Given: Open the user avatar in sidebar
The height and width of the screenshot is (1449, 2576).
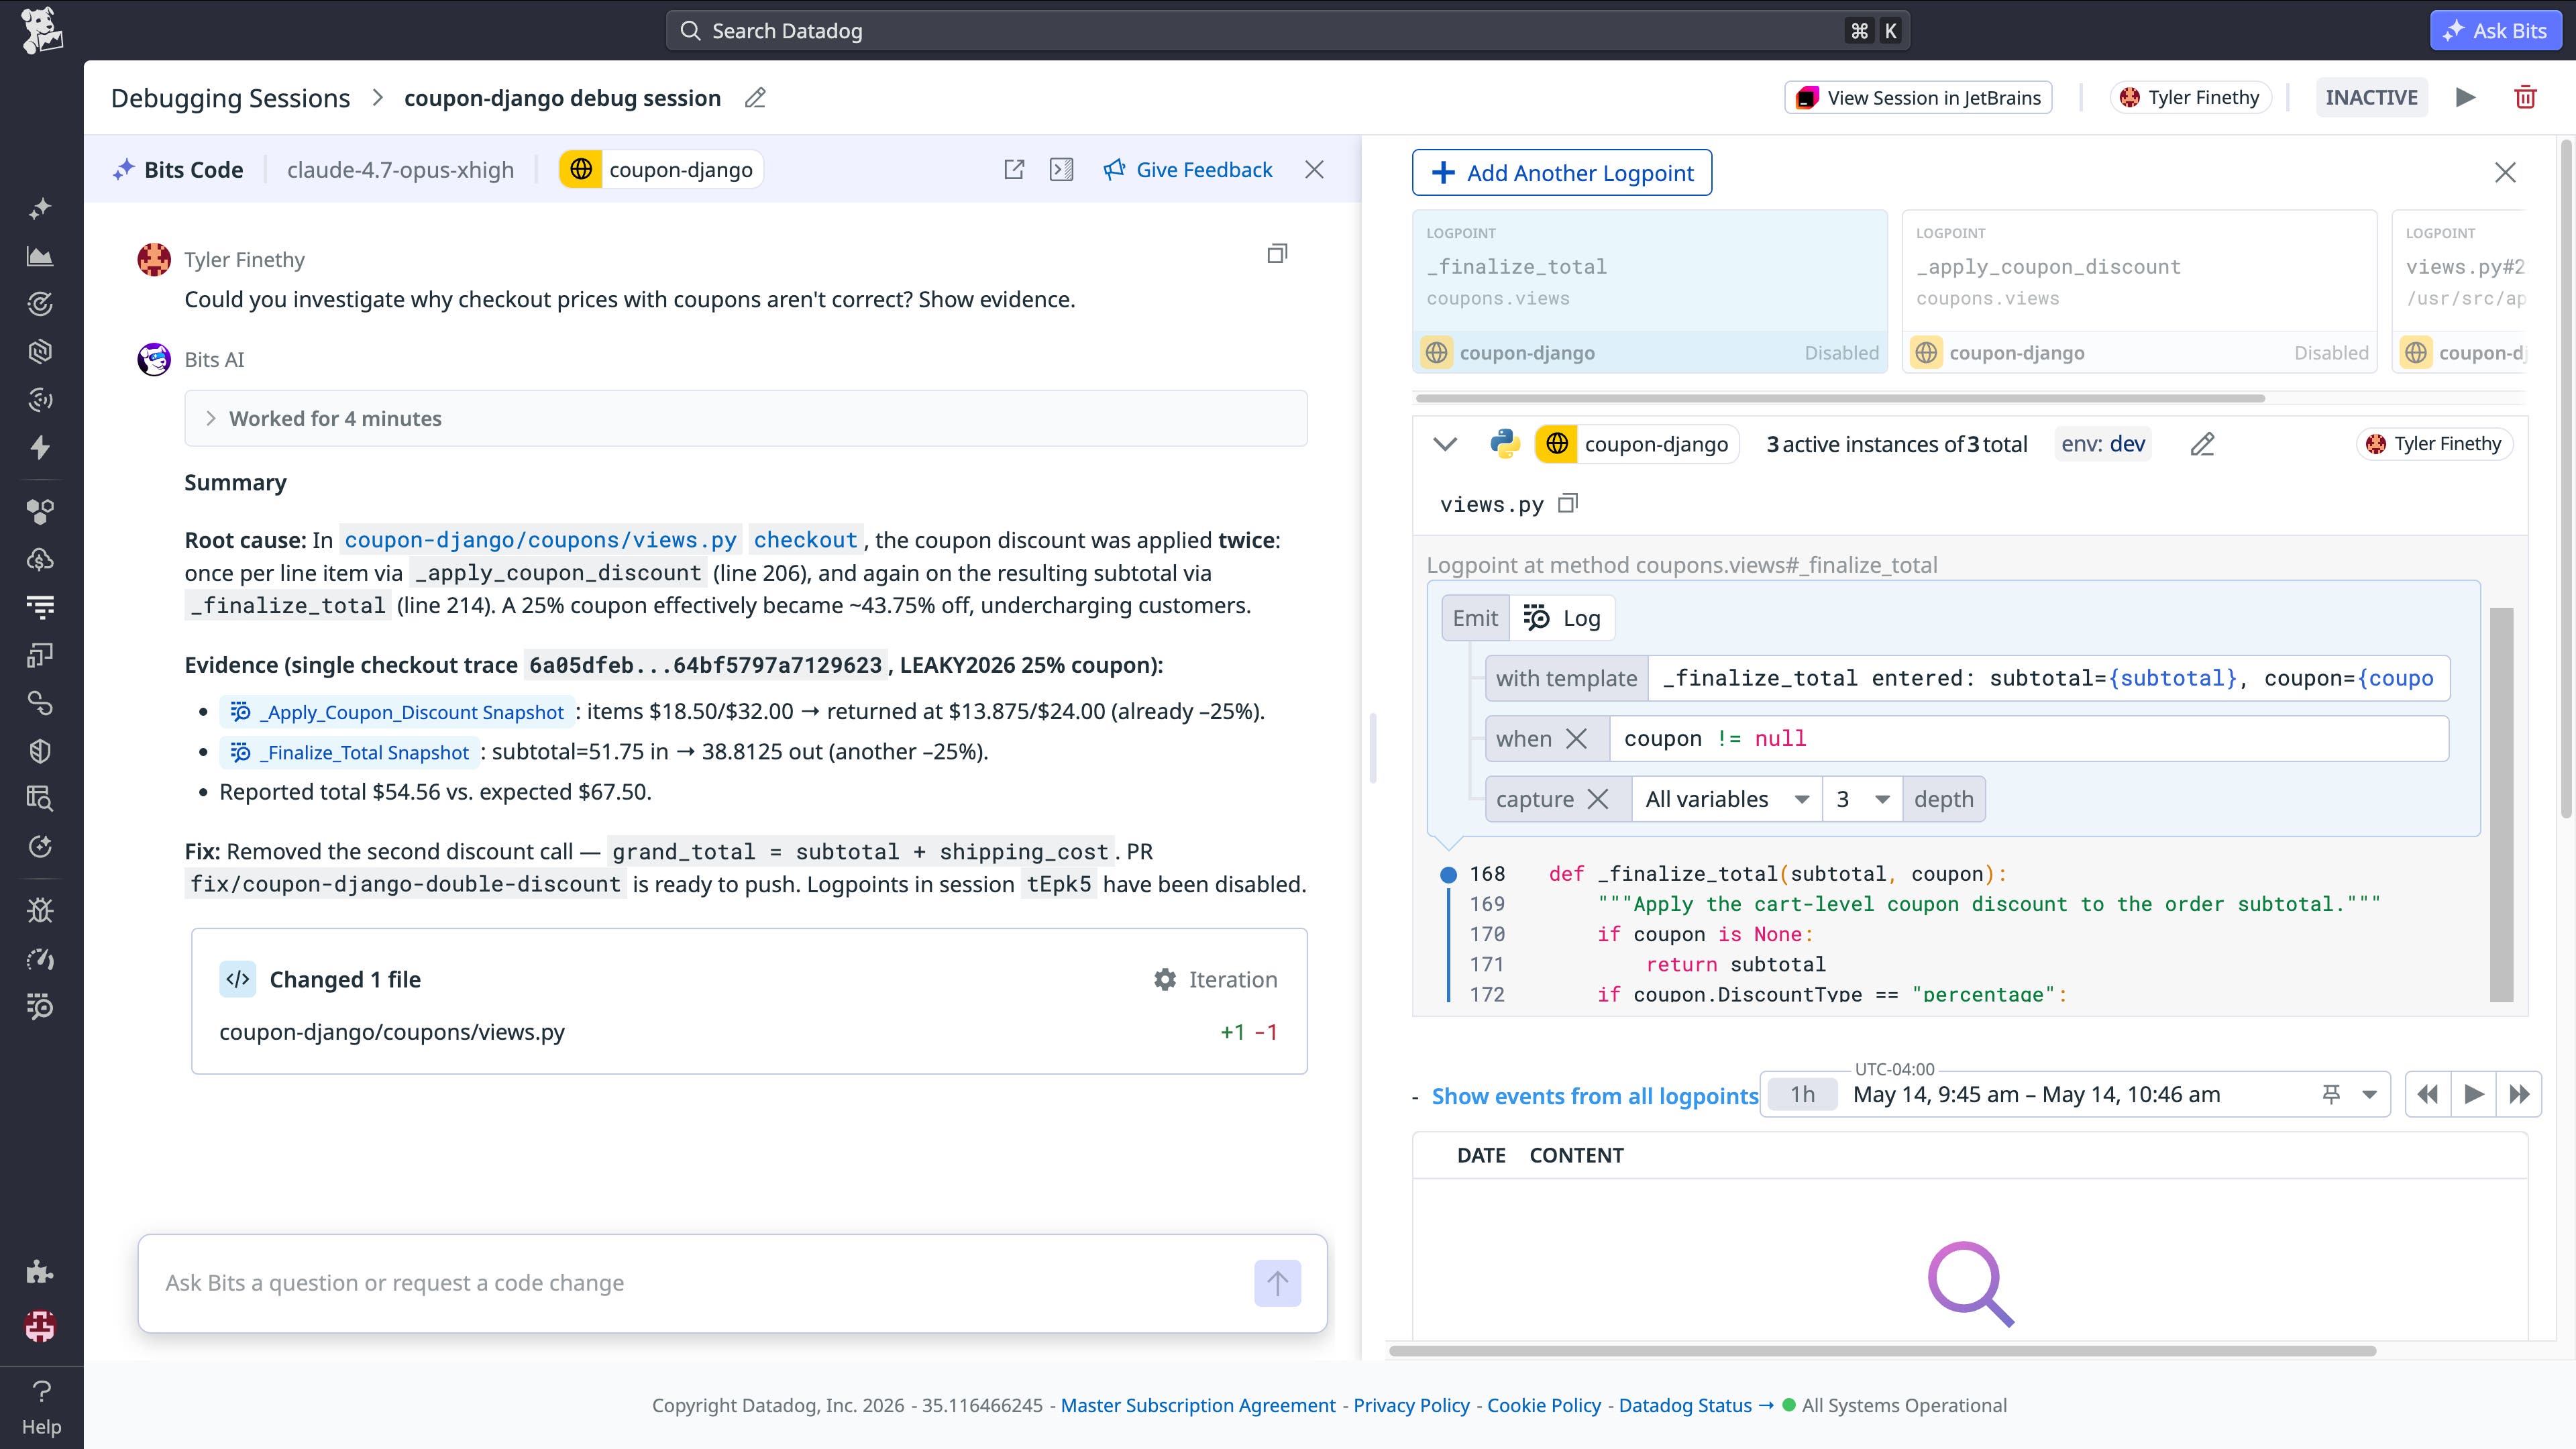Looking at the screenshot, I should pyautogui.click(x=40, y=1327).
